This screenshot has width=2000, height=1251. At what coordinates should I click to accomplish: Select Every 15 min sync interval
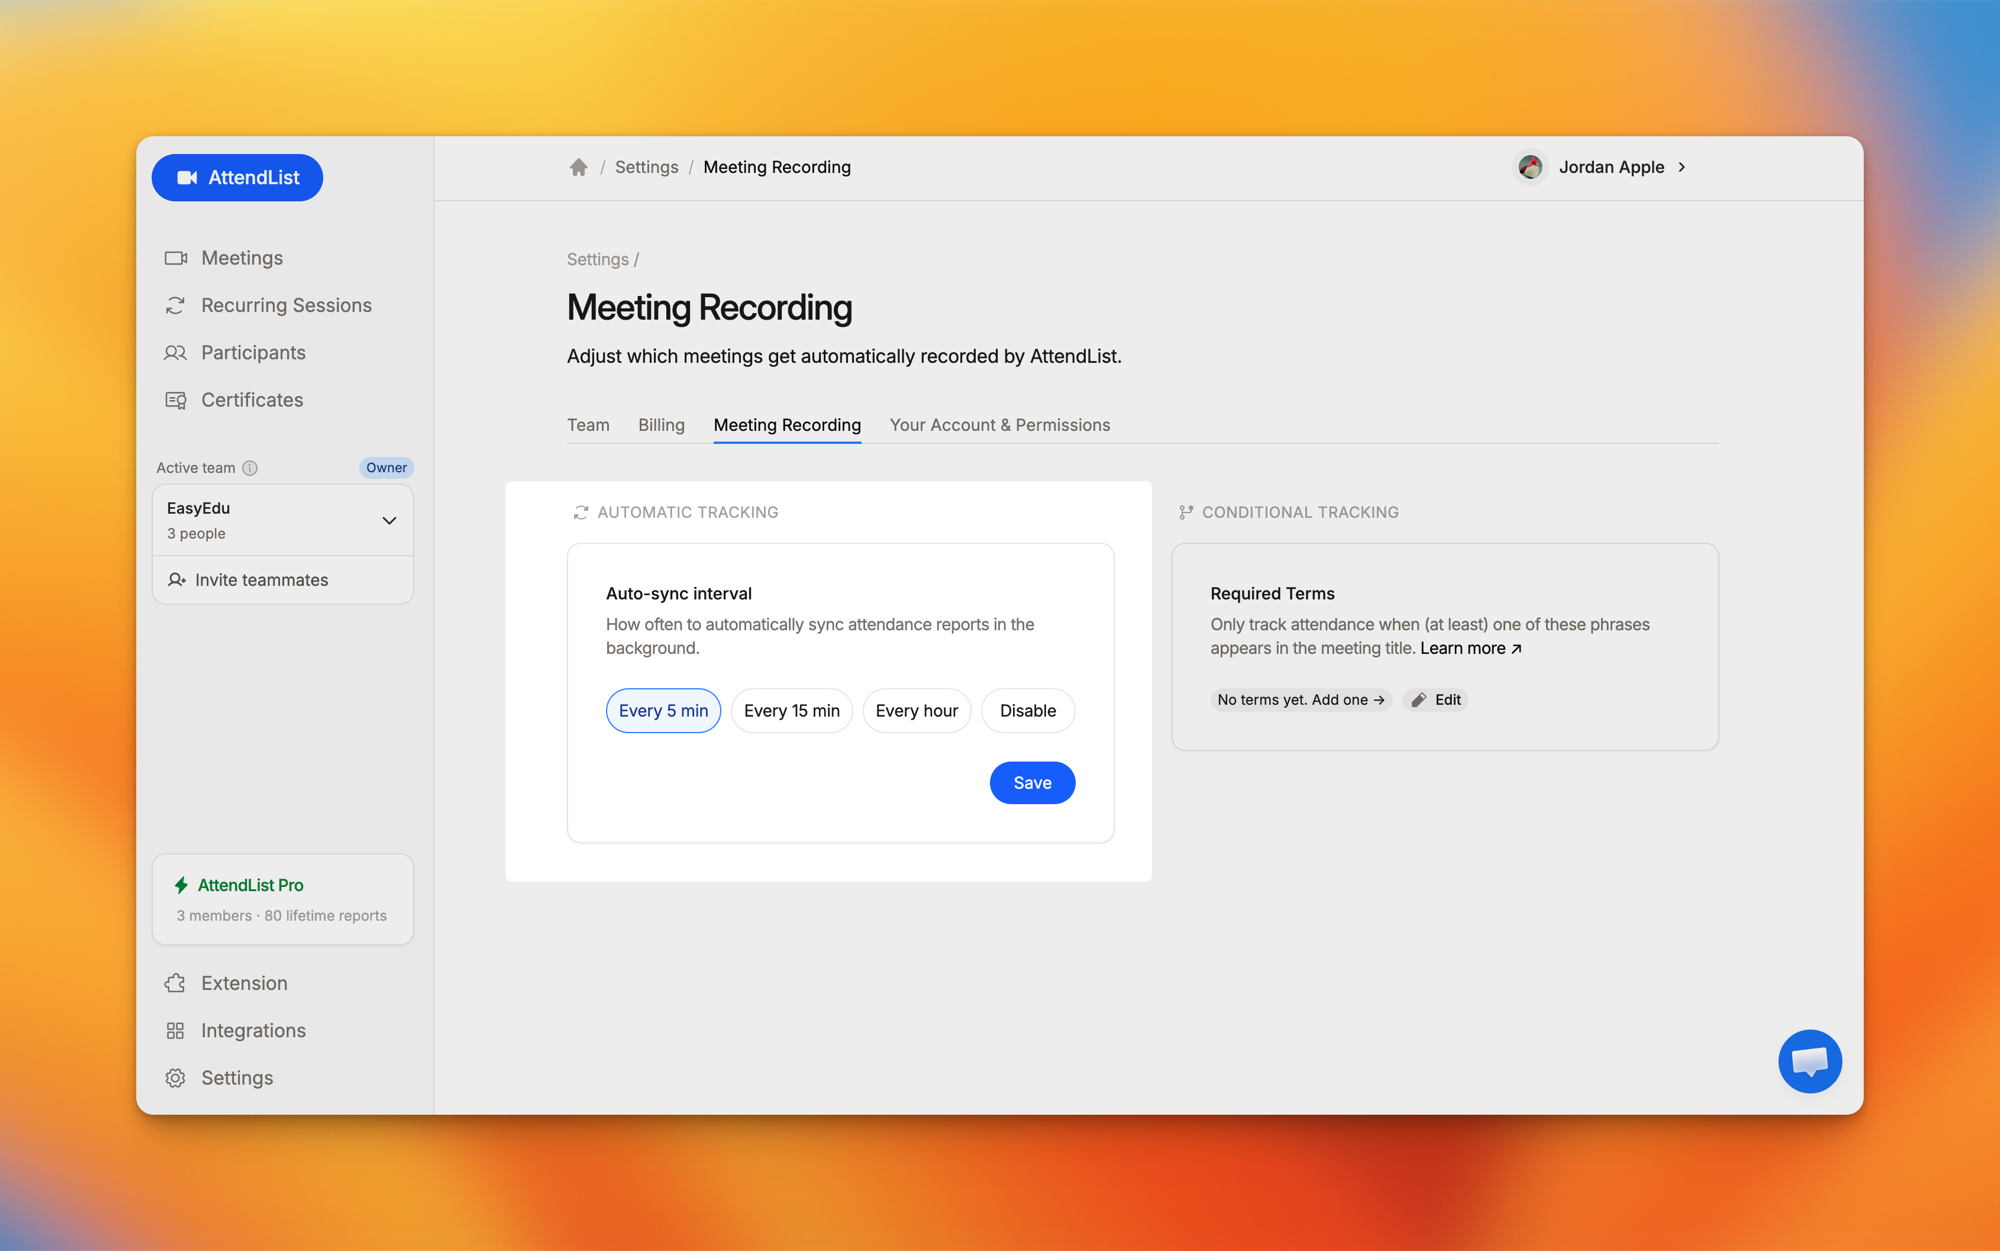(x=792, y=710)
